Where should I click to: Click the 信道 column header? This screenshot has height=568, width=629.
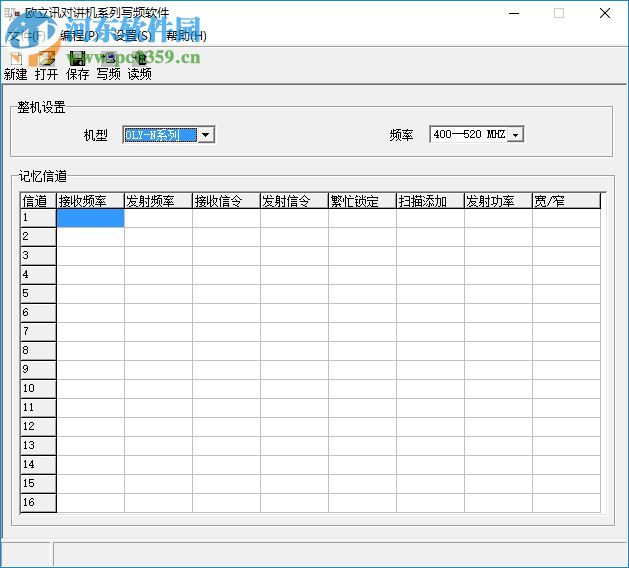point(39,201)
